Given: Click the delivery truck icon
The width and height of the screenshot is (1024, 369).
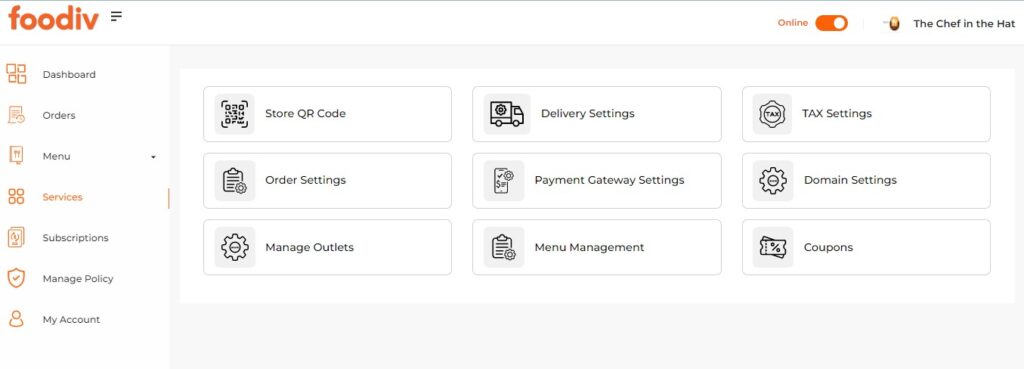Looking at the screenshot, I should point(507,114).
